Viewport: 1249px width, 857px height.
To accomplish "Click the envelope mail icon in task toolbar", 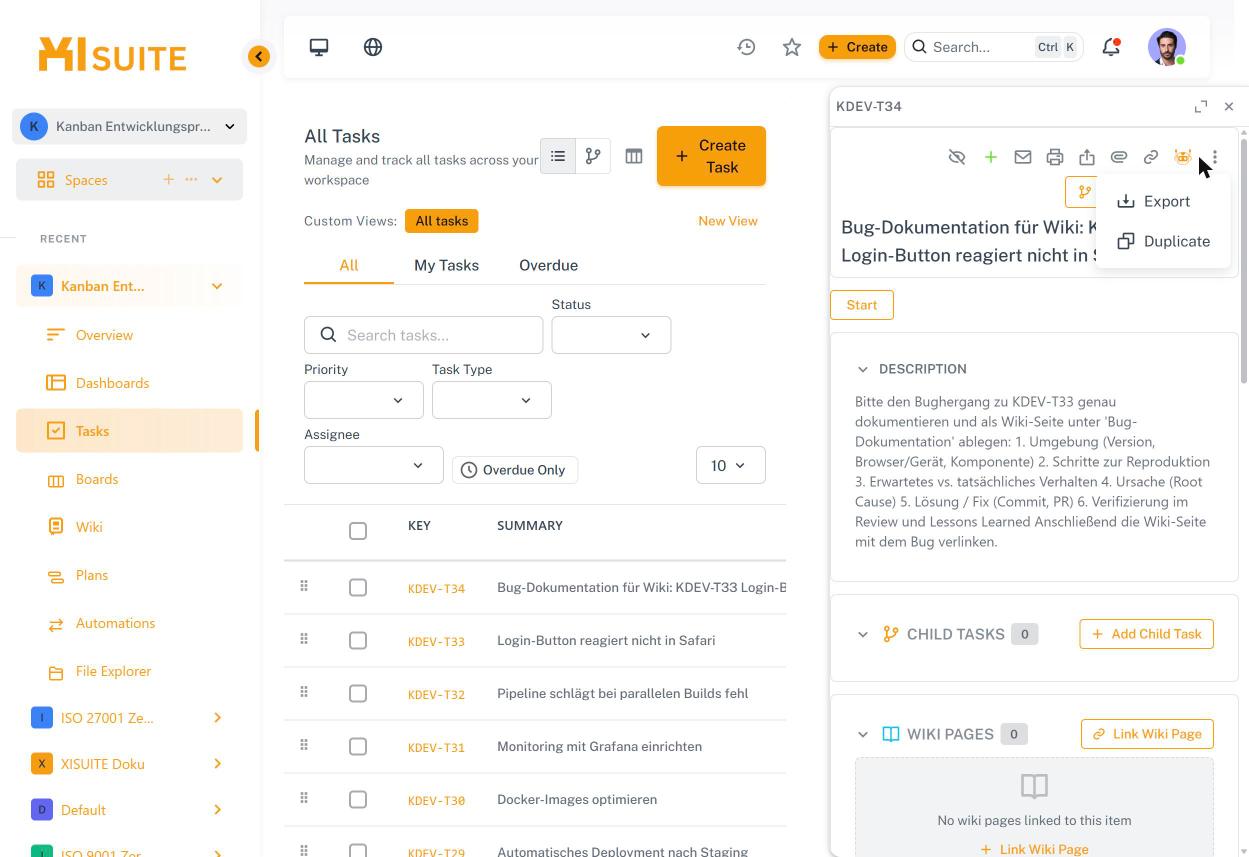I will (1022, 157).
